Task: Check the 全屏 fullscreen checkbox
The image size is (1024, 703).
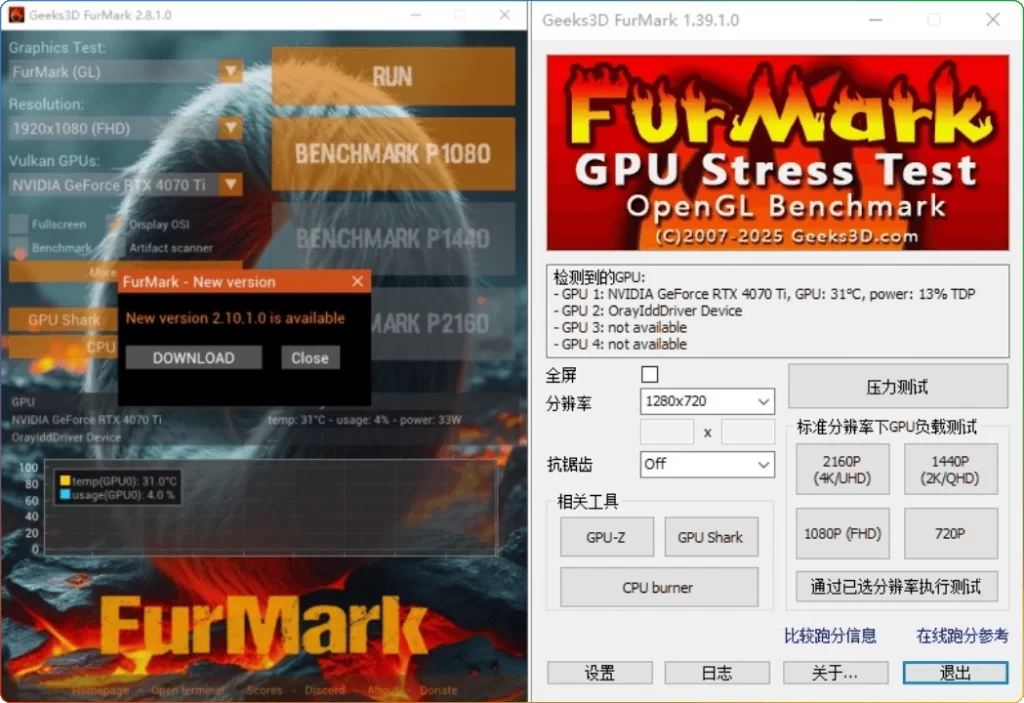Action: (649, 373)
